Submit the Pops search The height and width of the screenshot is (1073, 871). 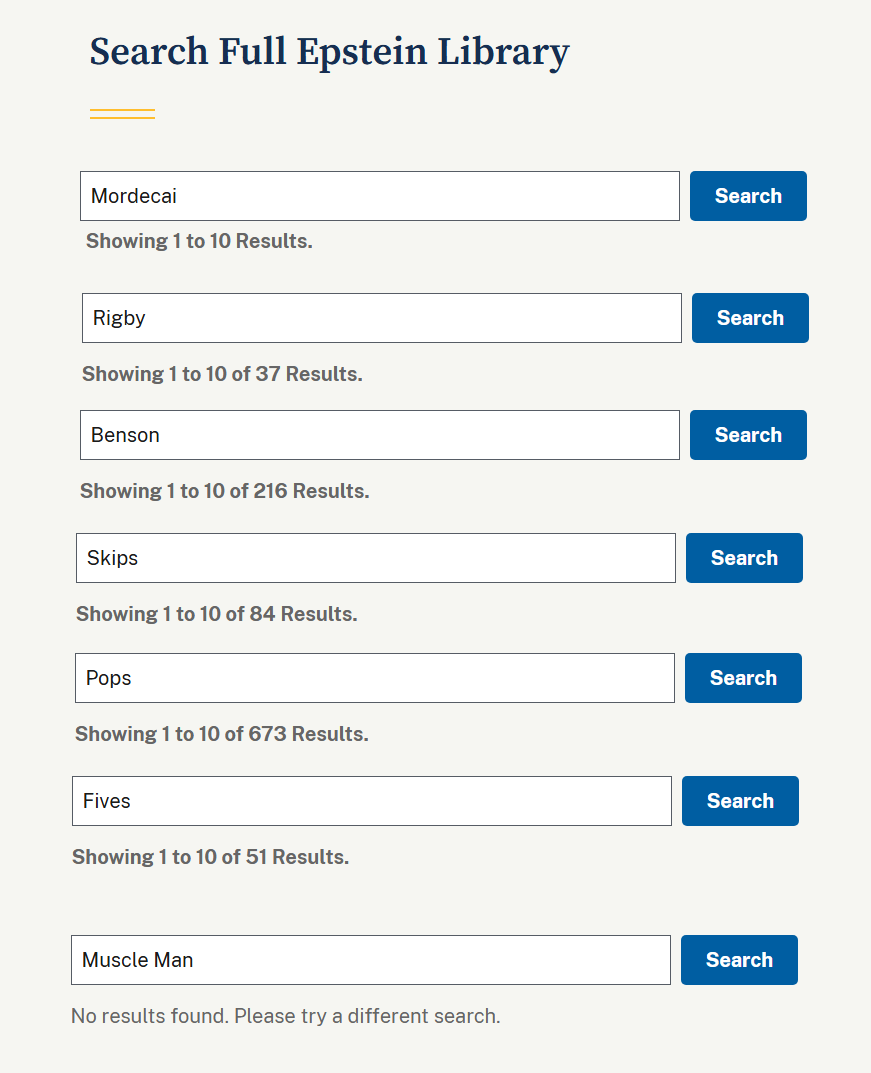(743, 678)
